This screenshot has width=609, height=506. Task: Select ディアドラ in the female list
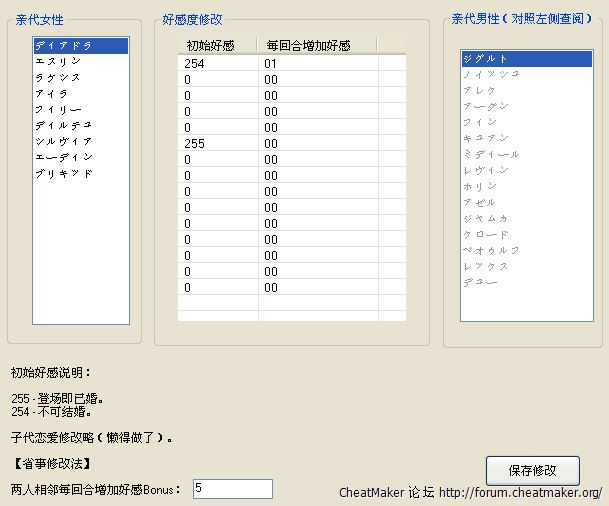[63, 45]
